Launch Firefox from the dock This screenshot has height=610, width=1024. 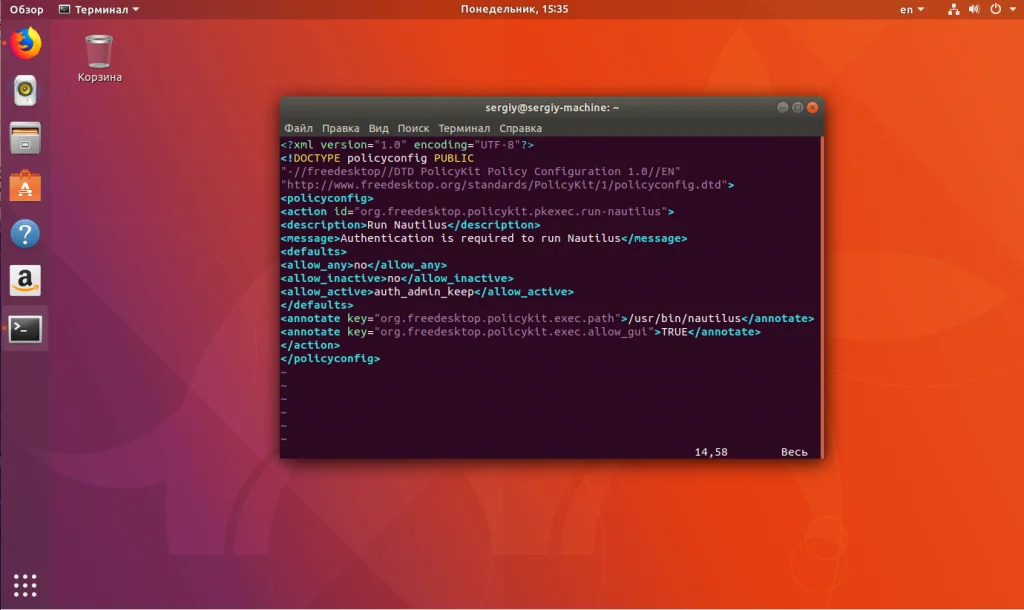coord(25,44)
